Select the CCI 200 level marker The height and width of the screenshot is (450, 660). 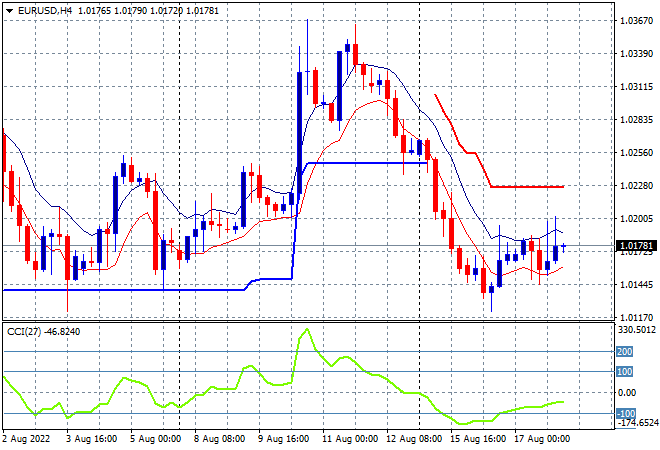point(624,351)
